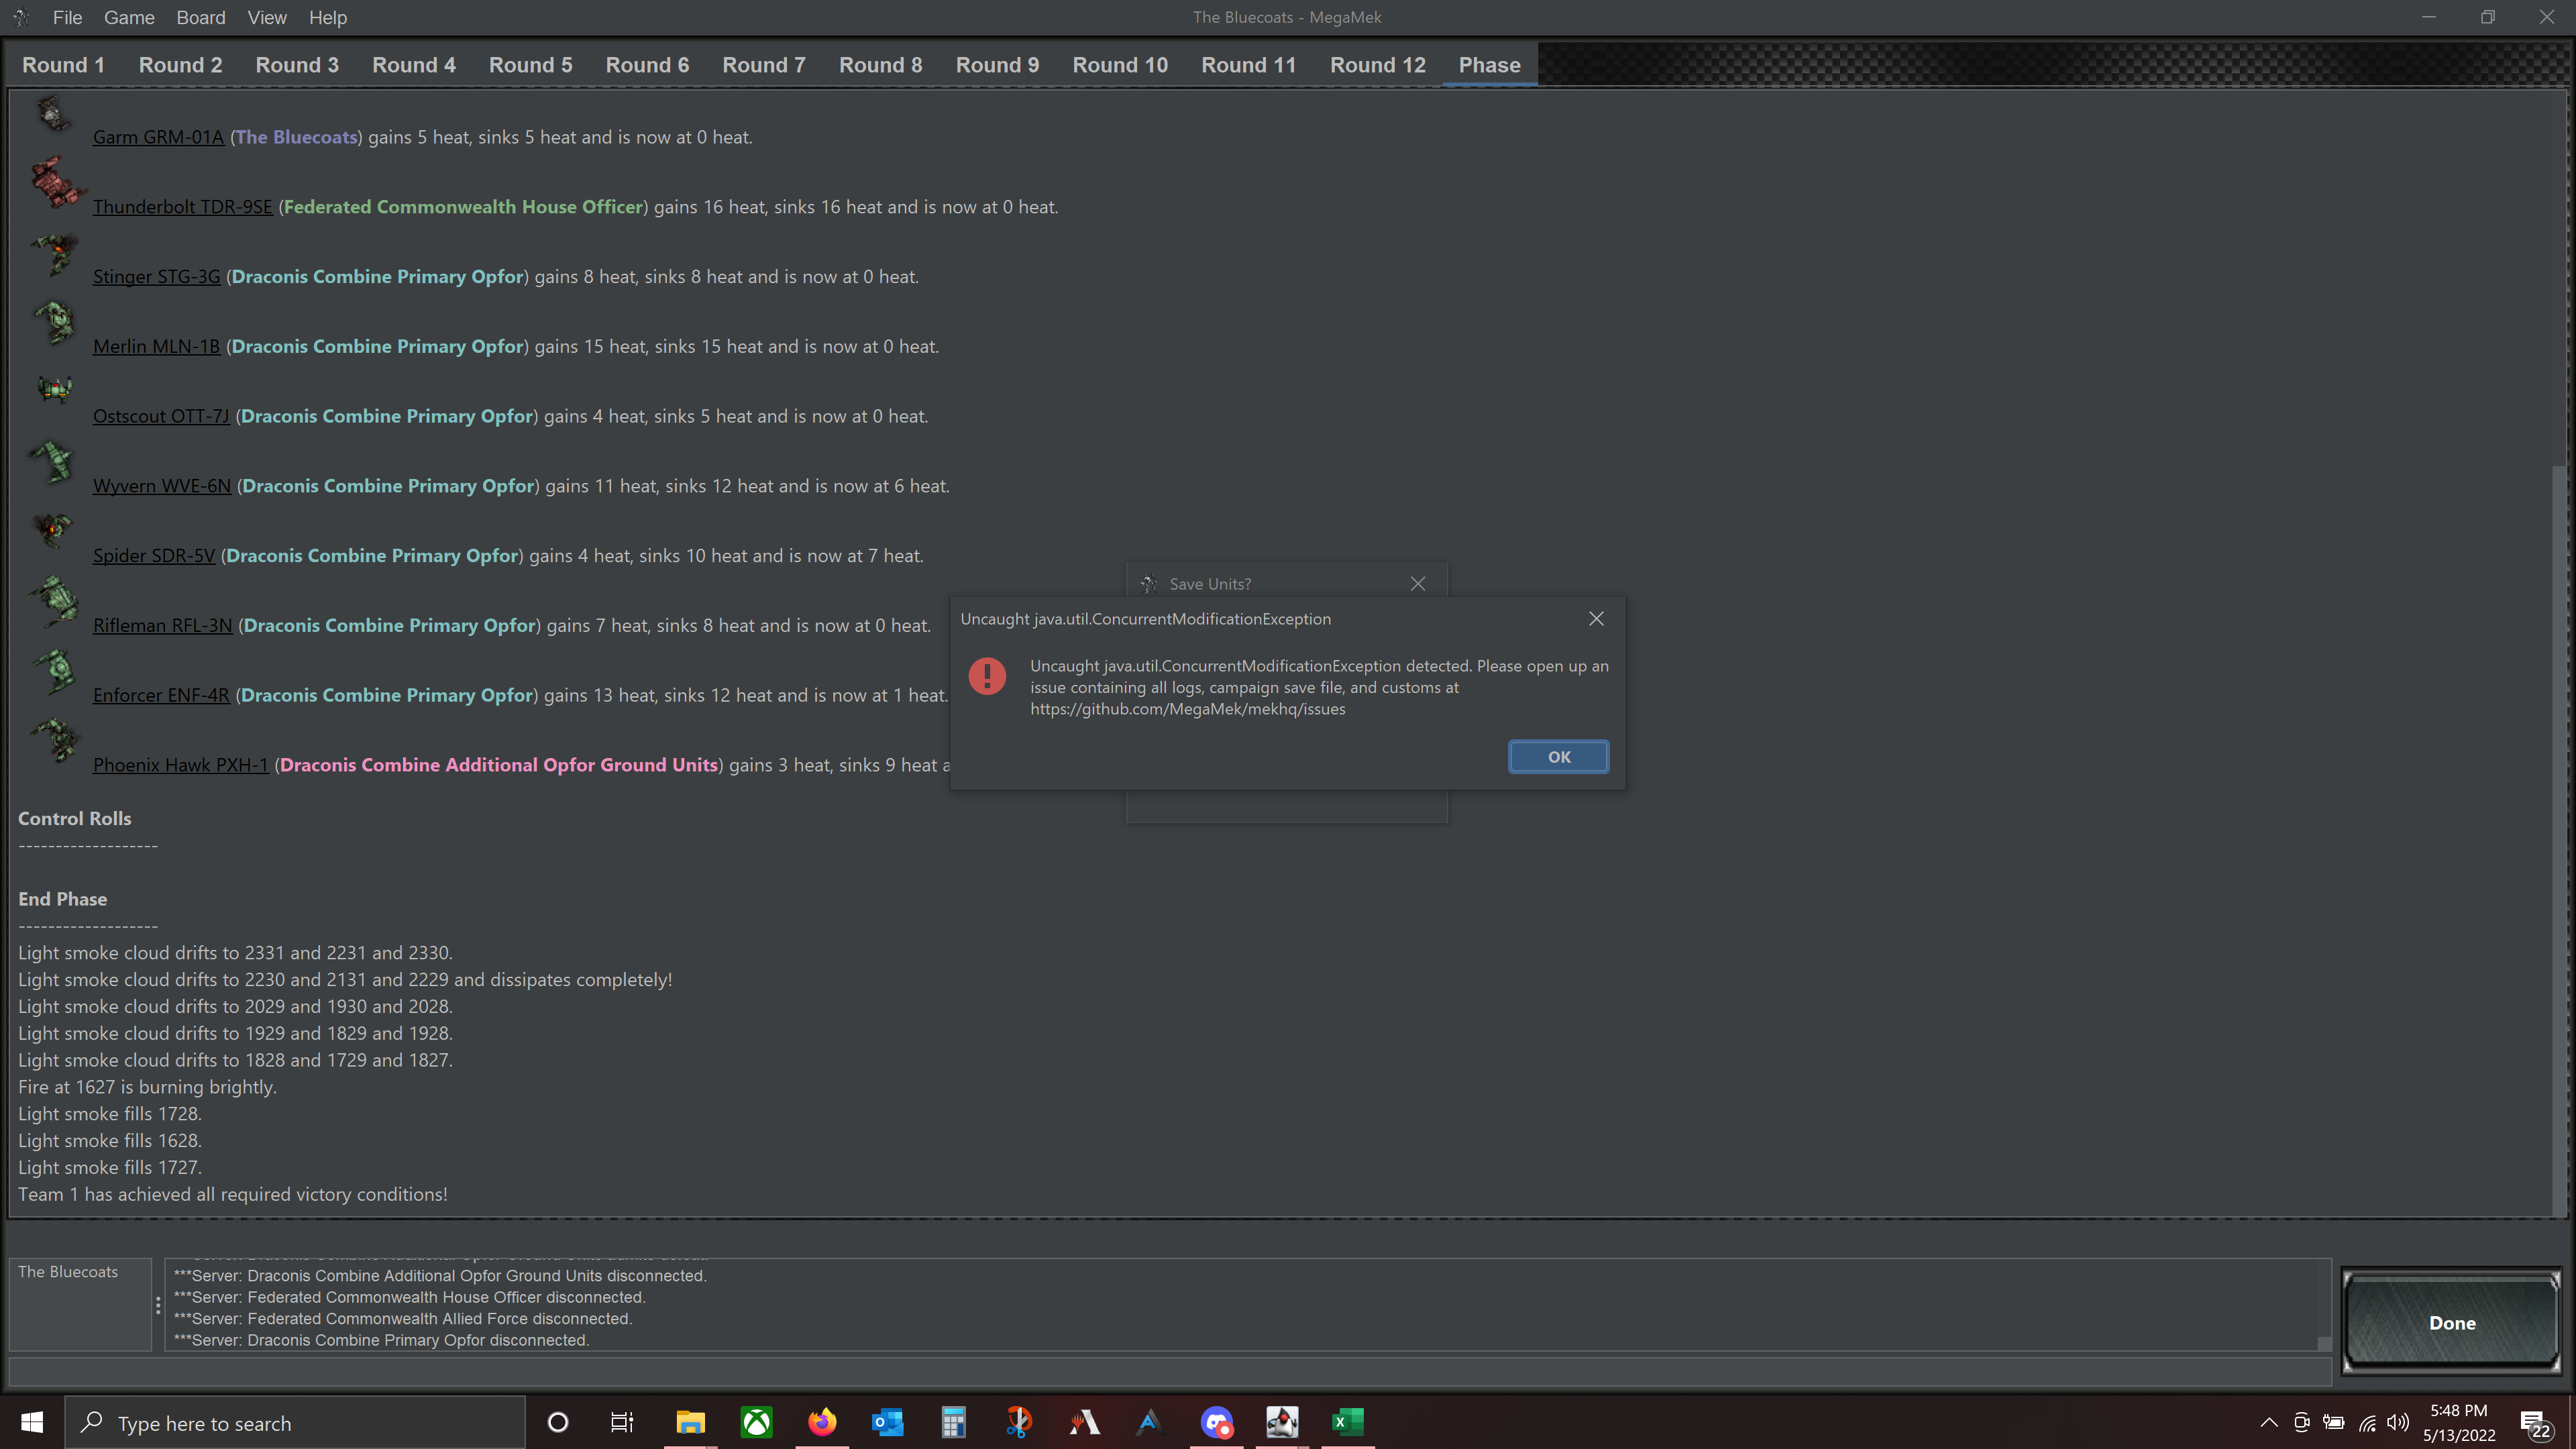Screen dimensions: 2576x1449
Task: Open the Wyvern WVE-6N unit link
Action: point(162,486)
